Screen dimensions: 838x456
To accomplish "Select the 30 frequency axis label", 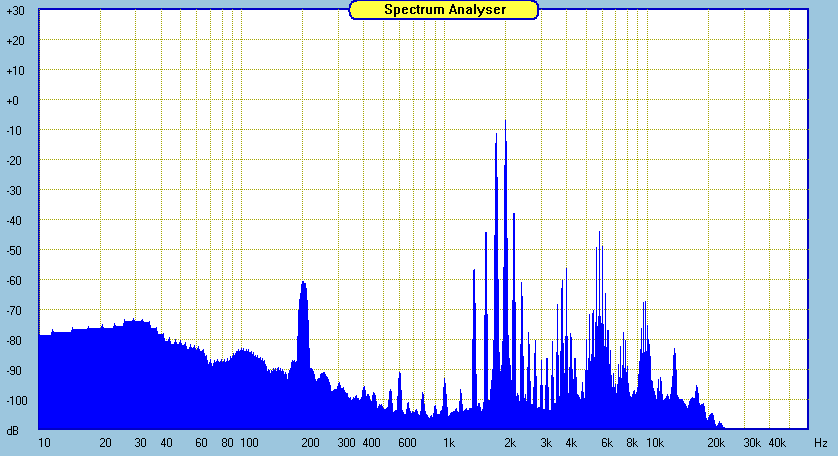I will coord(141,443).
